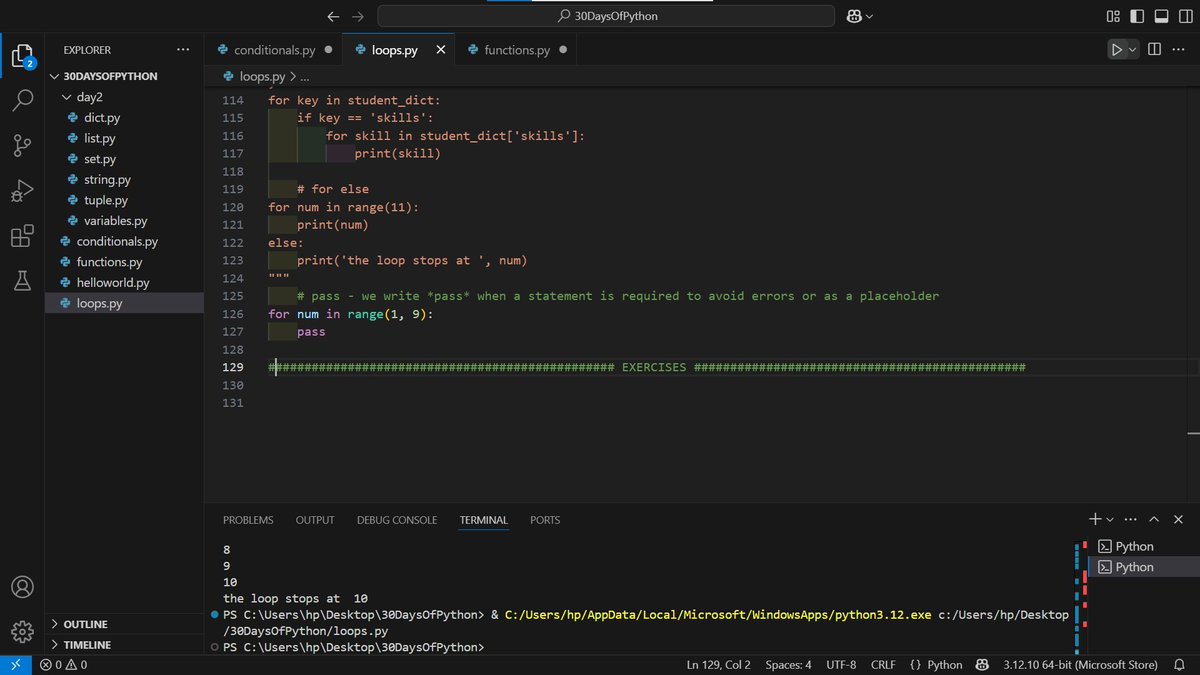Toggle Secondary Side Bar visibility

(1185, 16)
